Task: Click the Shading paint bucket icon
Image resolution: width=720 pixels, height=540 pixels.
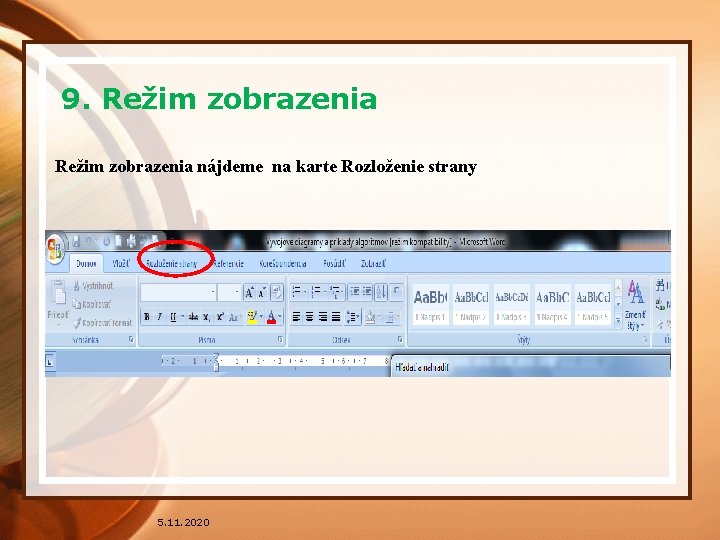Action: pyautogui.click(x=371, y=316)
